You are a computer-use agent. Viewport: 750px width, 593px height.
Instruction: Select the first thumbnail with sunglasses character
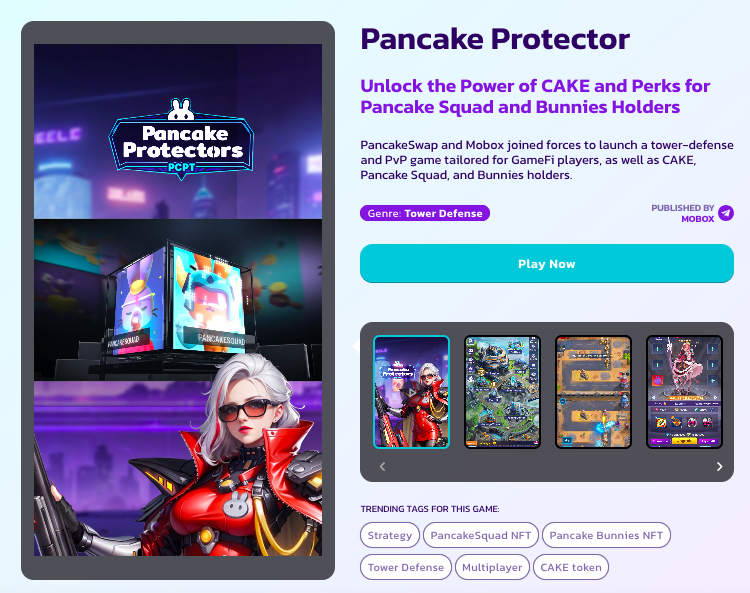coord(411,392)
